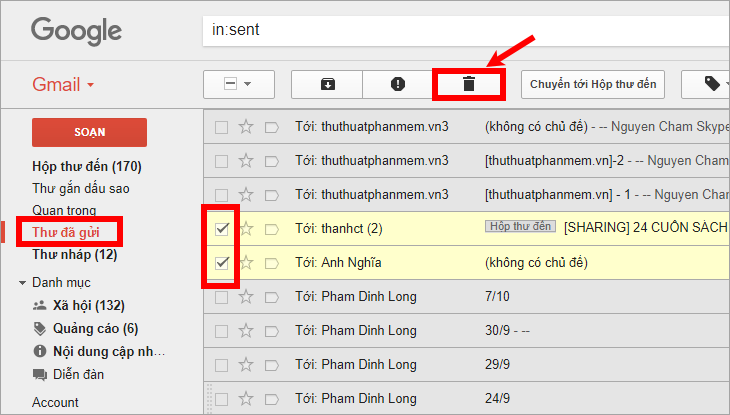Click the Hộp thư đến label tag on thanhct email
This screenshot has width=730, height=415.
tap(520, 226)
